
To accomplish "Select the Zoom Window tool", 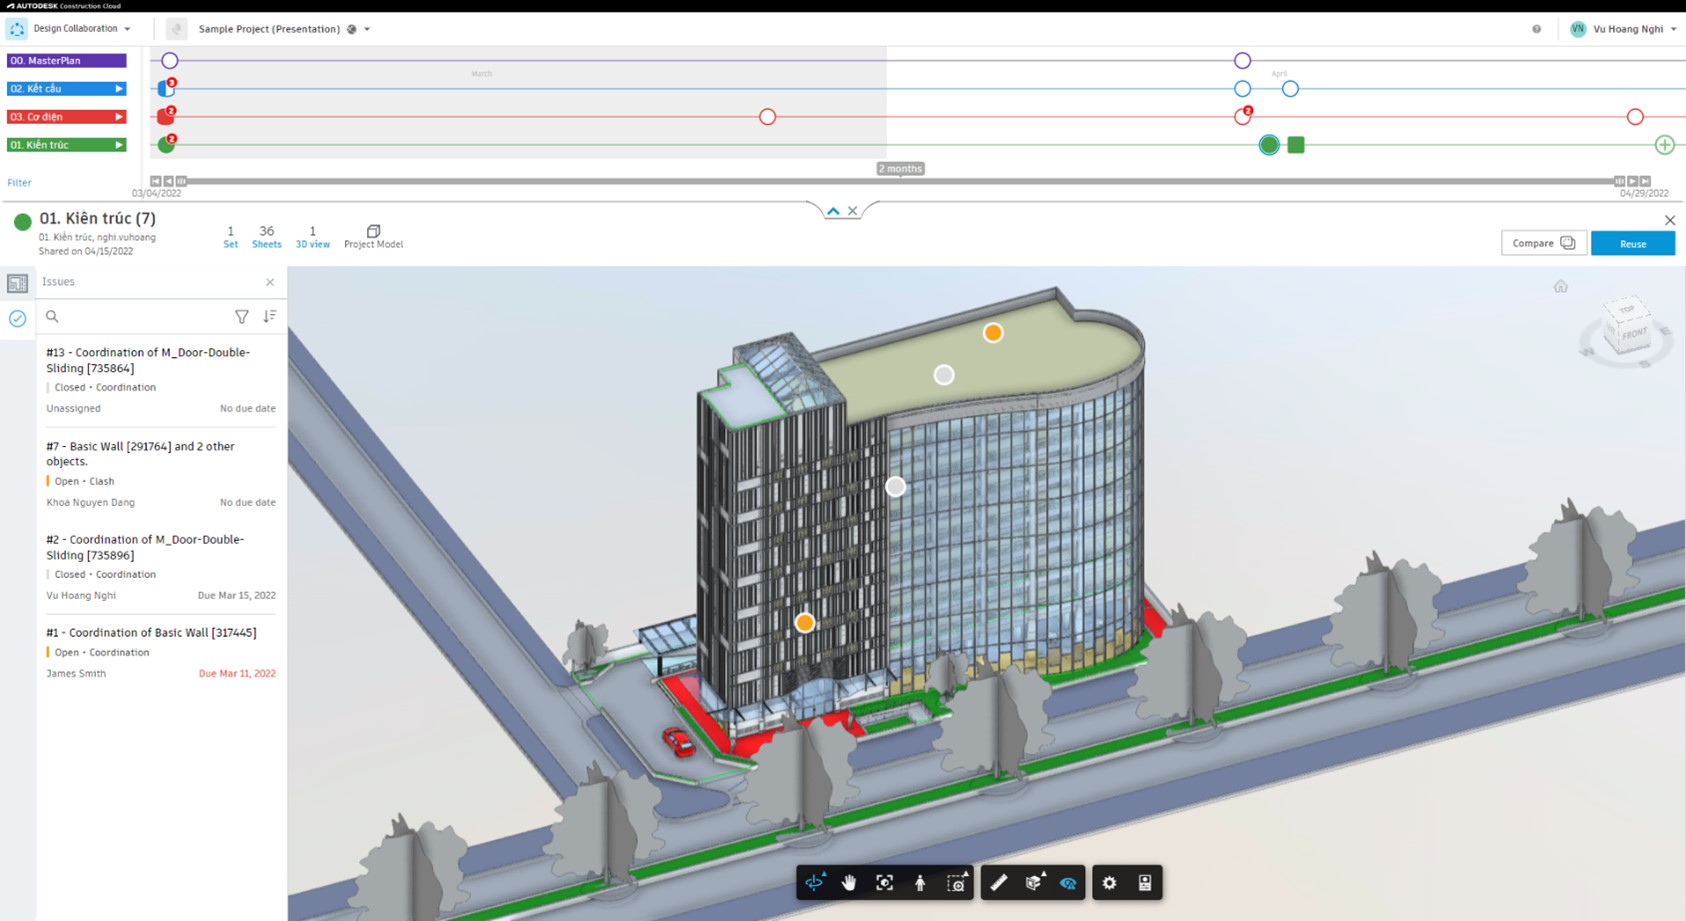I will (x=957, y=883).
